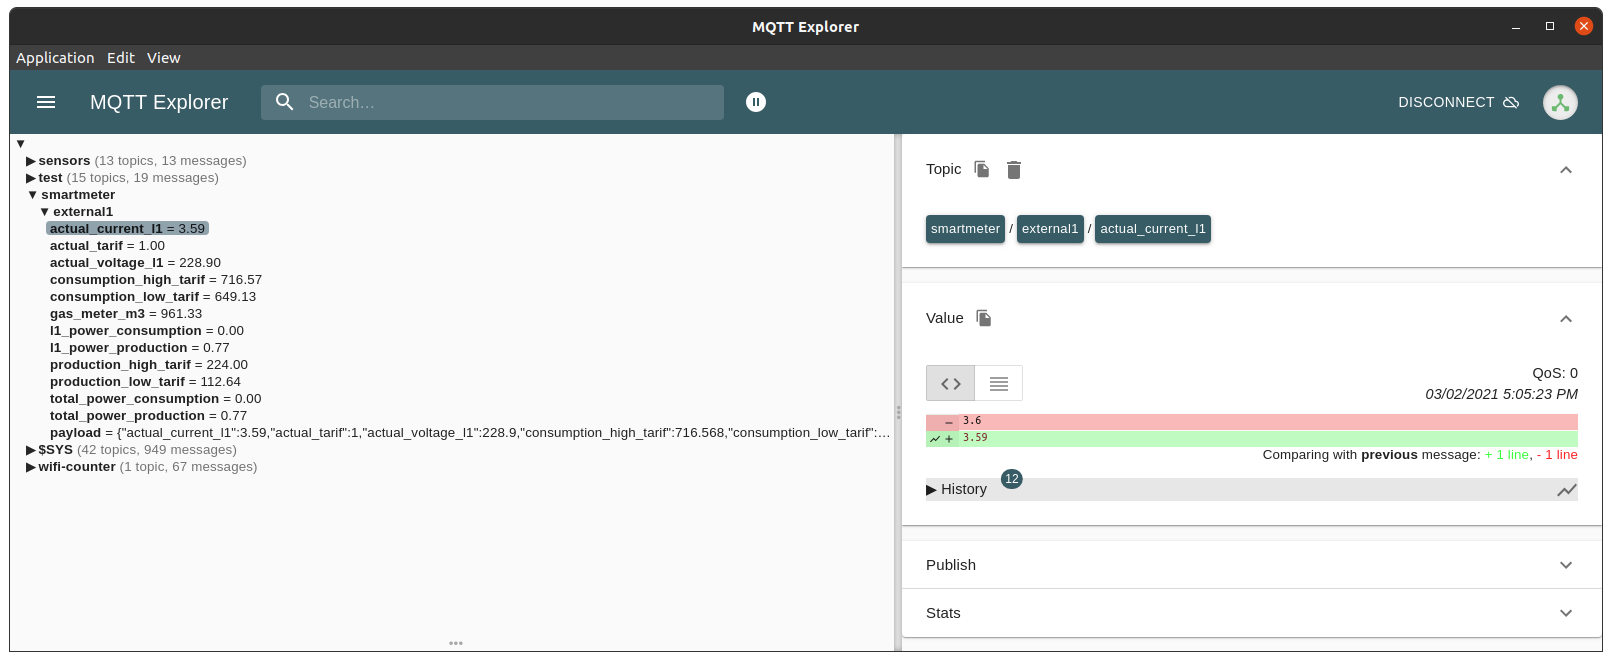Screen dimensions: 1612x661
Task: Click the smartmeter breadcrumb chip
Action: (x=965, y=229)
